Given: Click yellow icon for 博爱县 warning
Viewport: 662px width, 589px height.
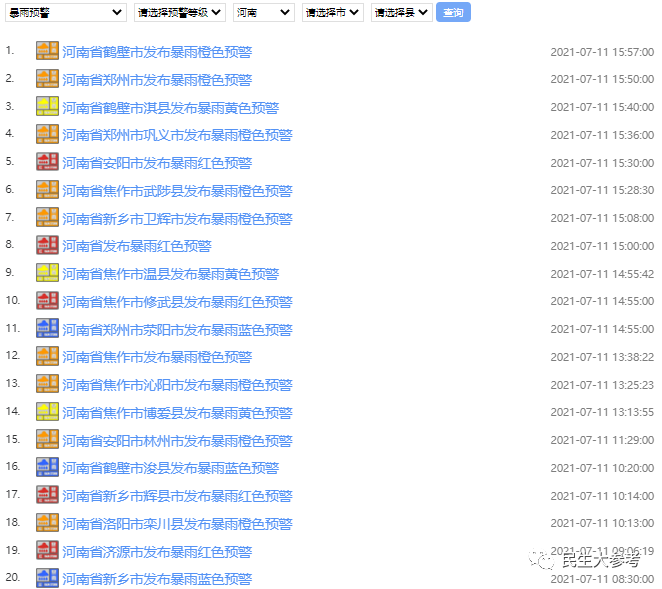Looking at the screenshot, I should 47,412.
